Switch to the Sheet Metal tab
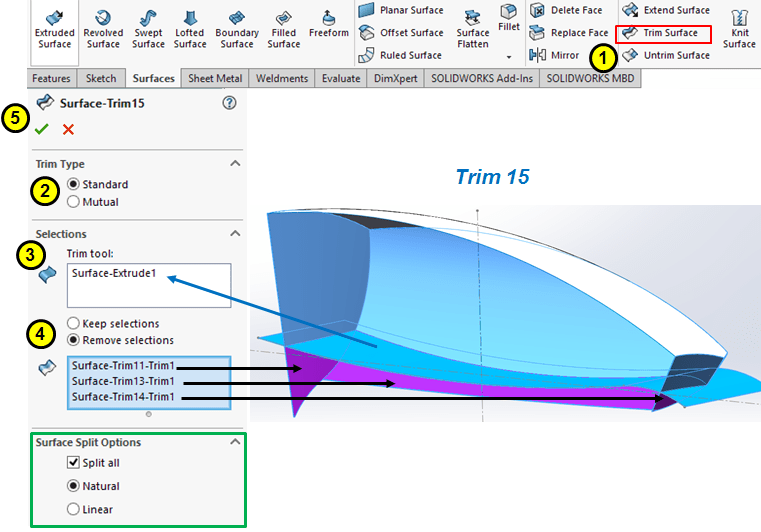The width and height of the screenshot is (761, 532). [x=215, y=78]
